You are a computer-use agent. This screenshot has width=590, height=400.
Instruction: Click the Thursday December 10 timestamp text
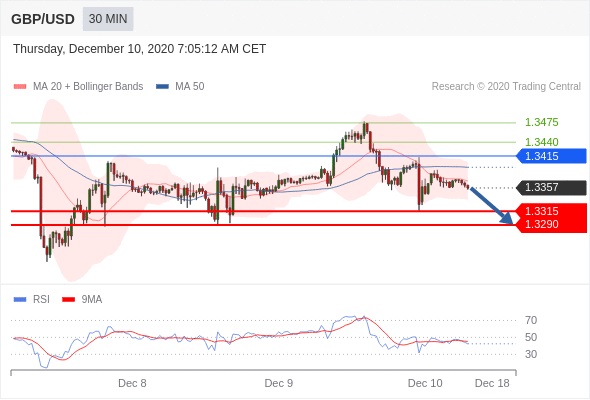(x=140, y=49)
